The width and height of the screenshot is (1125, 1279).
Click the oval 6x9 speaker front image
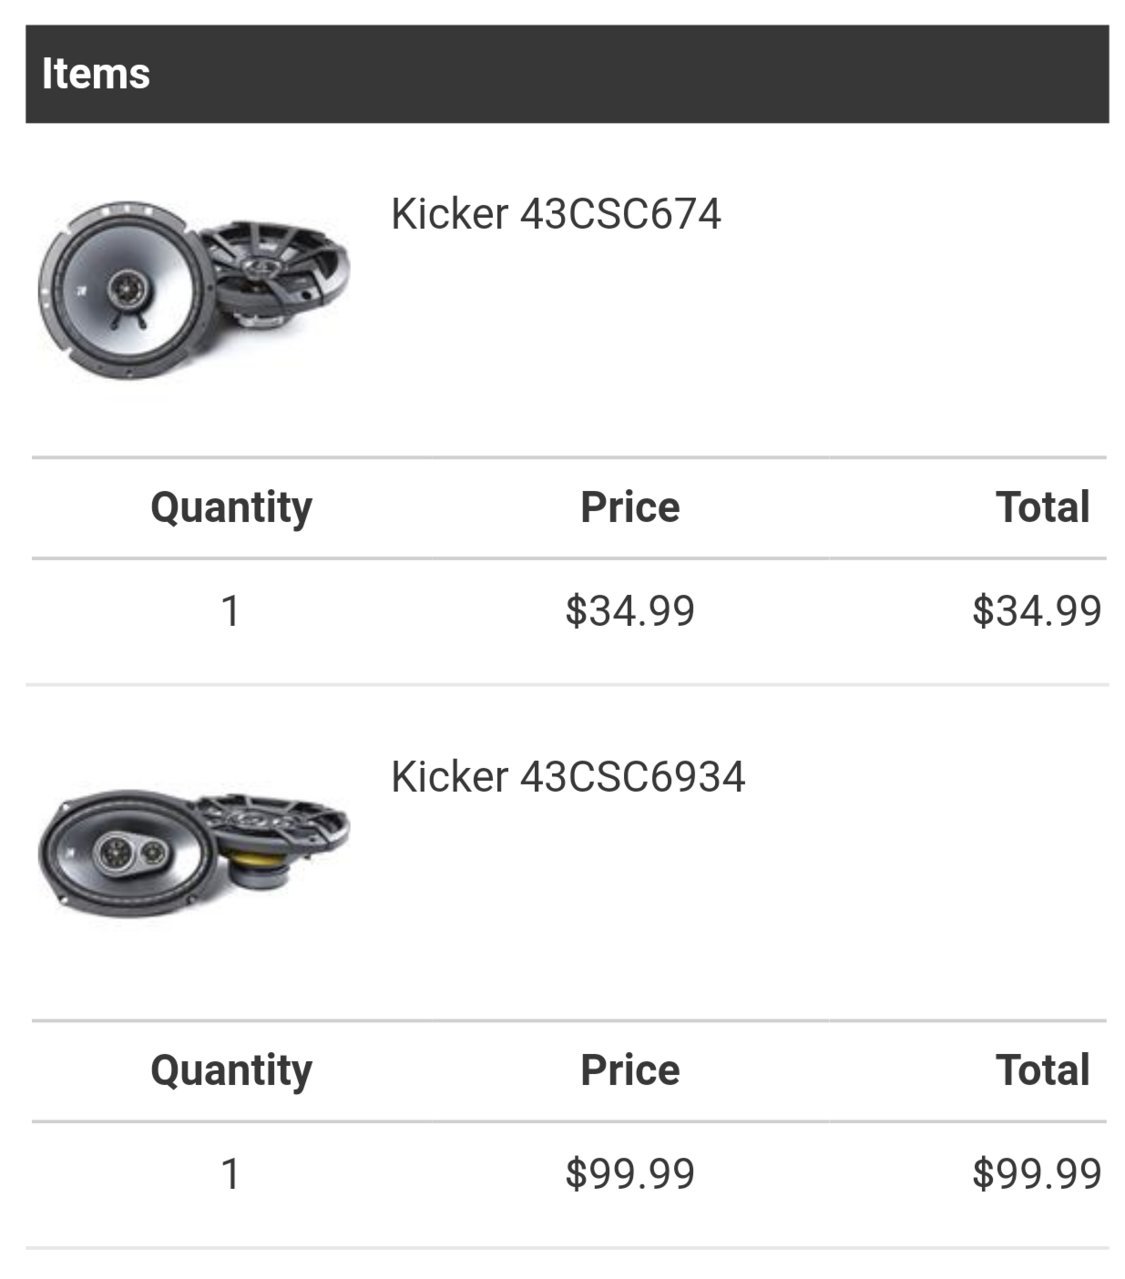(127, 855)
